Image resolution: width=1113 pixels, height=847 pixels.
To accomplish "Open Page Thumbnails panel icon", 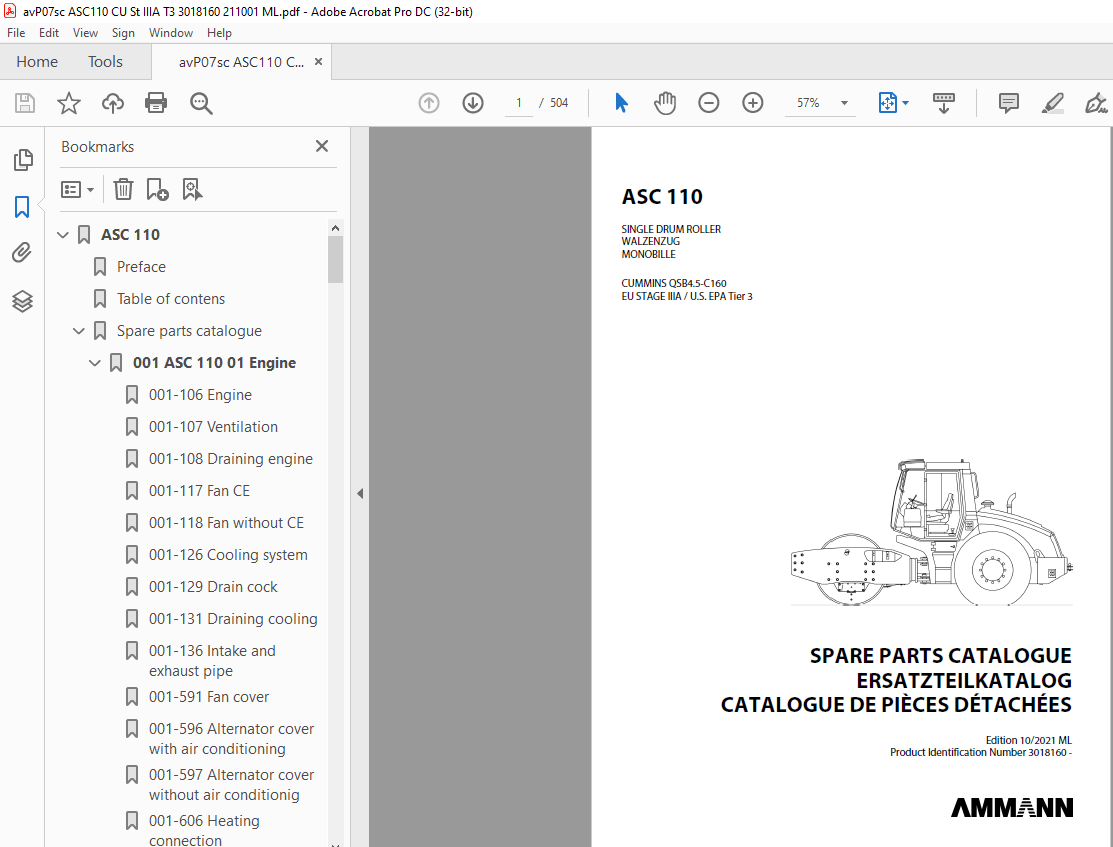I will tap(23, 160).
